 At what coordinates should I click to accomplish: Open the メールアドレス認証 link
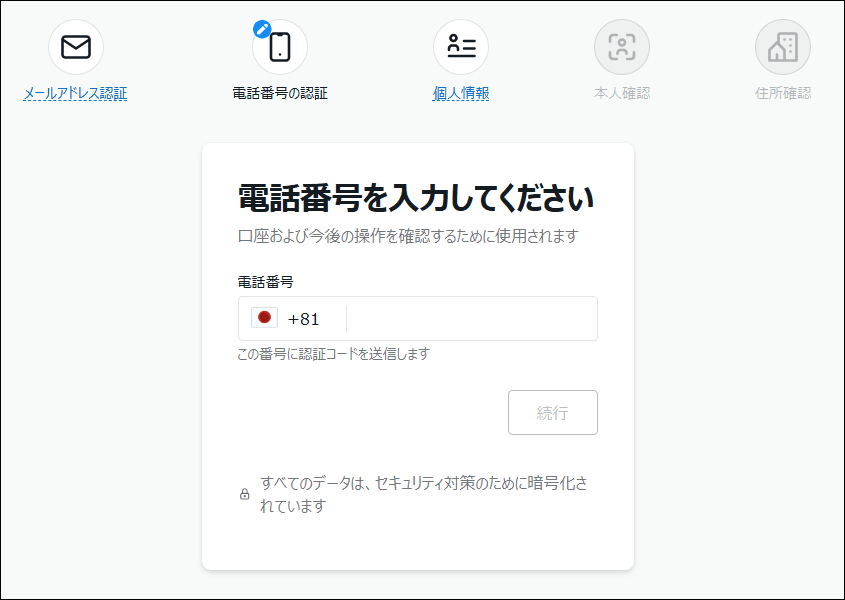point(76,94)
